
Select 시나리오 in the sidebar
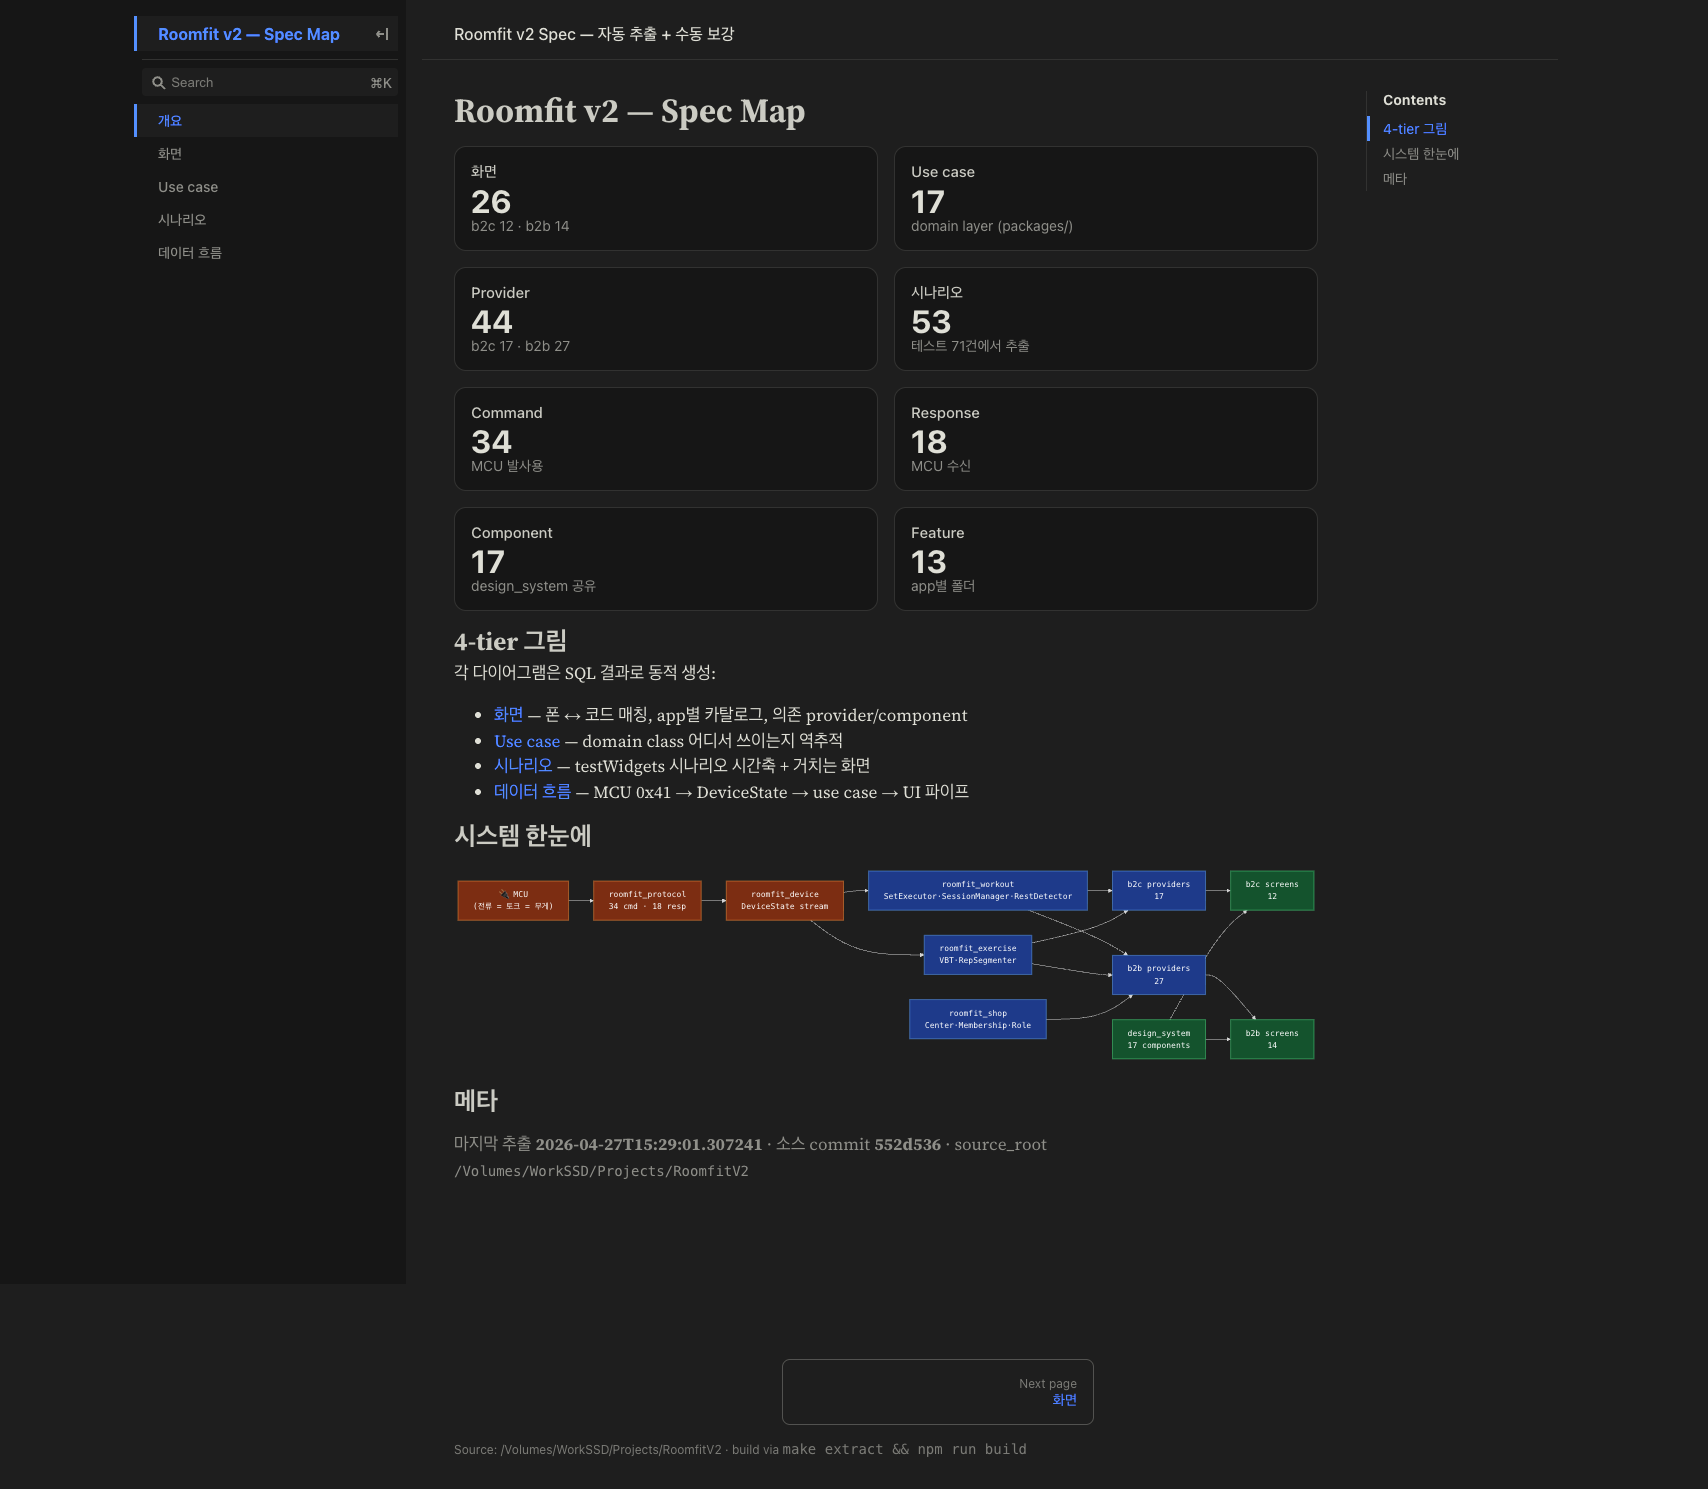pyautogui.click(x=182, y=220)
